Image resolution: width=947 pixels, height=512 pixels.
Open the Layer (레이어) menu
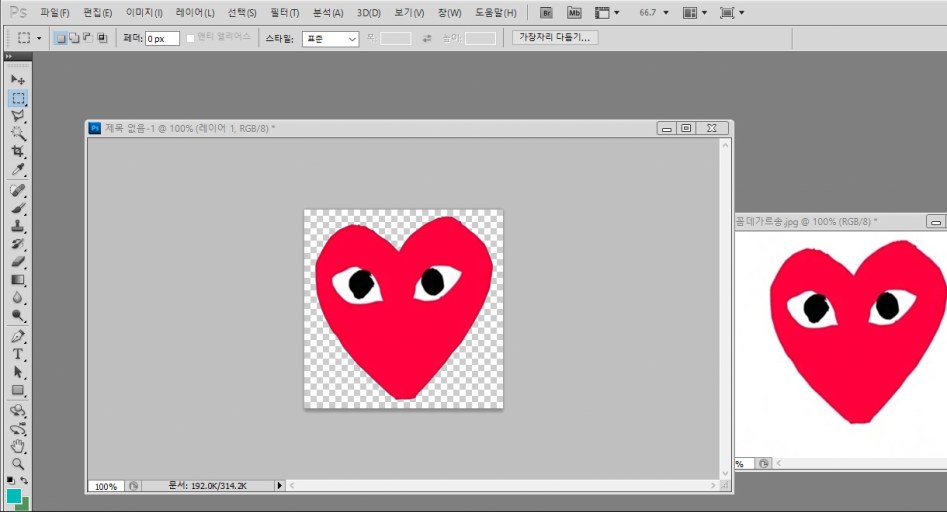click(194, 13)
